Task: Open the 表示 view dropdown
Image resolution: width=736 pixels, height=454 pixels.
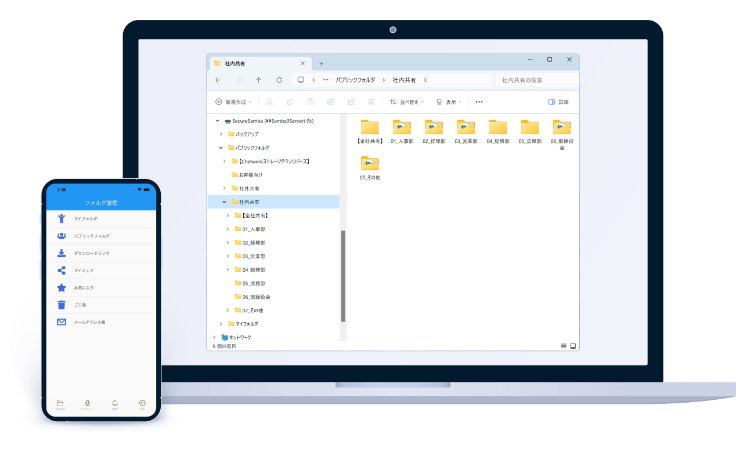Action: point(447,101)
